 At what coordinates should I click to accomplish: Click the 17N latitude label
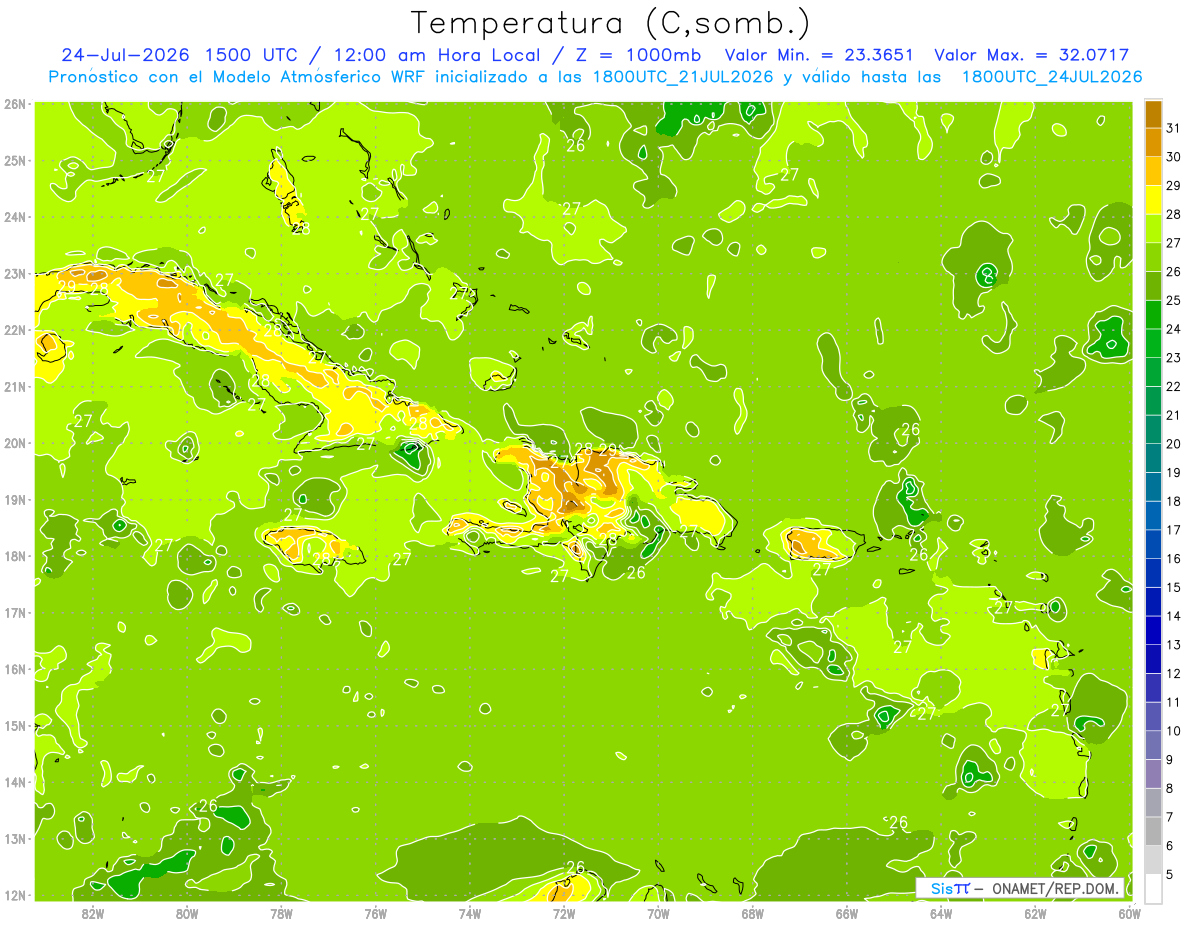(x=14, y=612)
